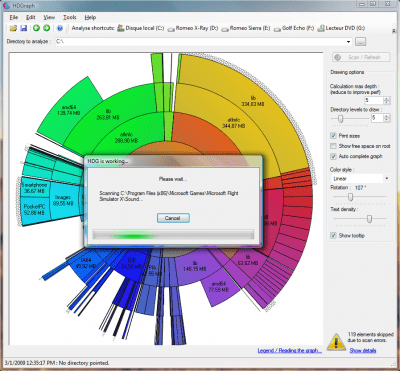Click the Calculation max depth spinner

(387, 100)
